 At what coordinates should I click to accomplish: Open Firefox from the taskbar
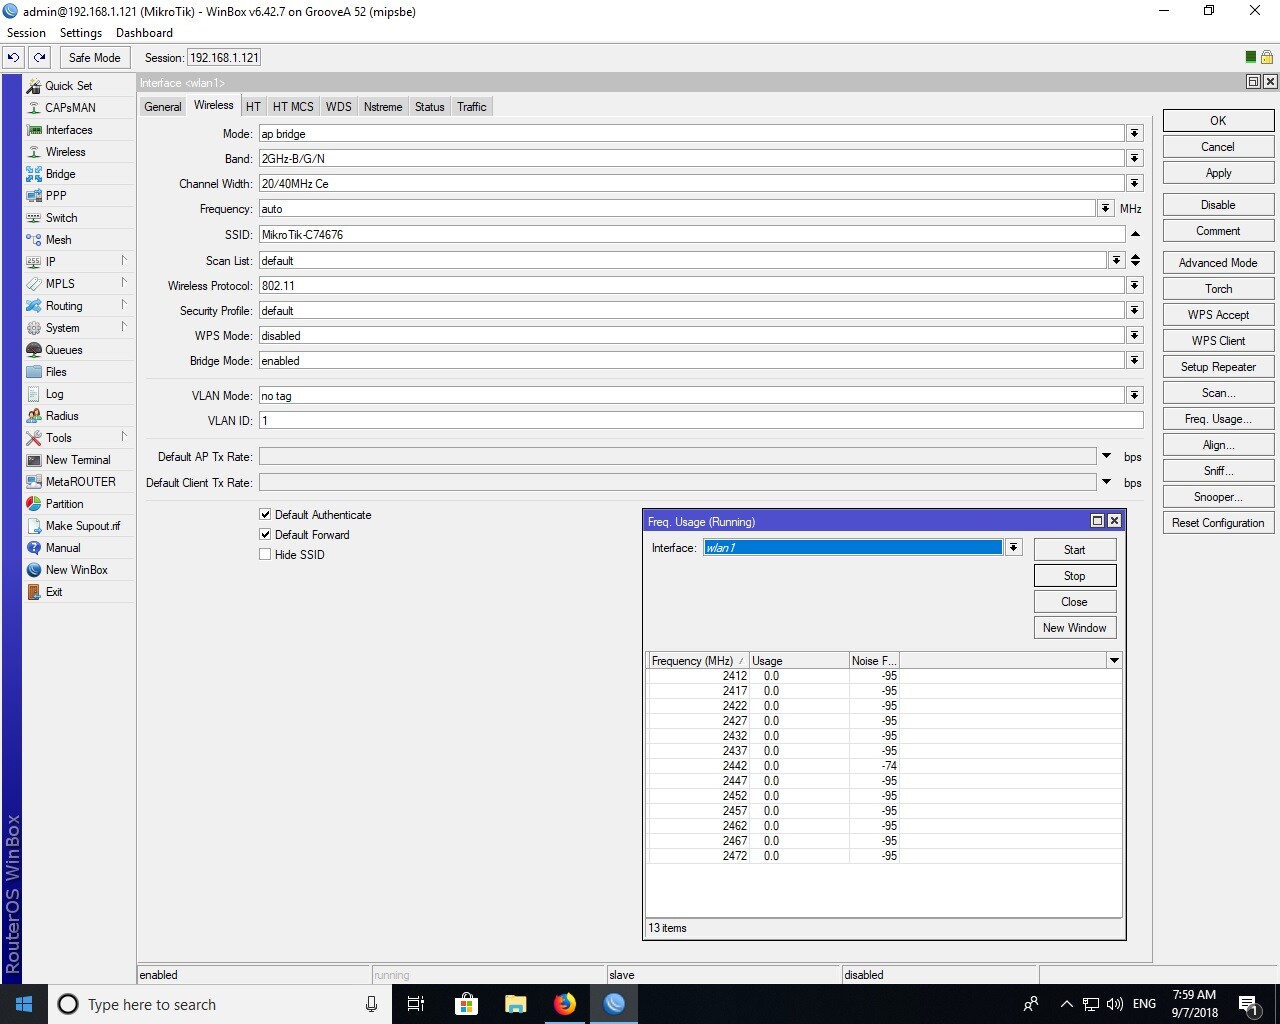pos(565,1004)
